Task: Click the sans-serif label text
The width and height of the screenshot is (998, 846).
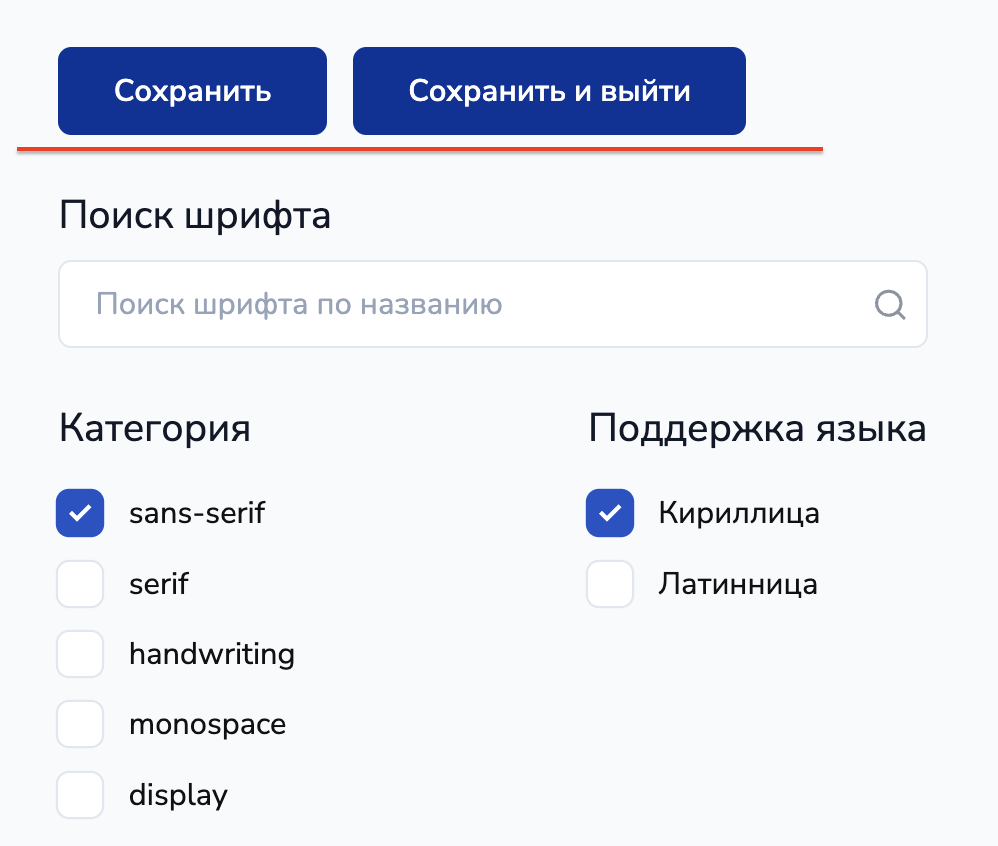Action: [x=197, y=513]
